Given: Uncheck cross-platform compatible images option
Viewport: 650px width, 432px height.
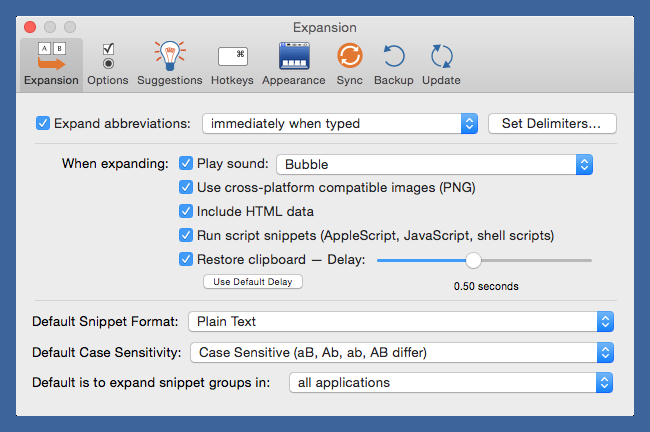Looking at the screenshot, I should click(x=186, y=188).
